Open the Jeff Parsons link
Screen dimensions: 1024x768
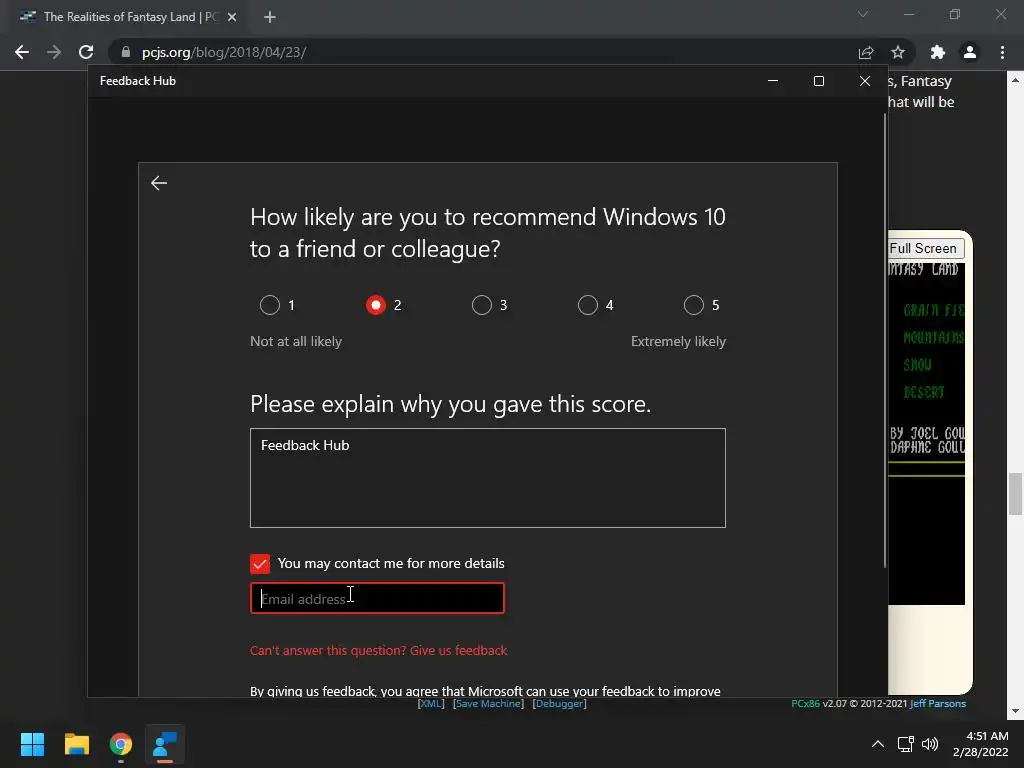pyautogui.click(x=938, y=703)
